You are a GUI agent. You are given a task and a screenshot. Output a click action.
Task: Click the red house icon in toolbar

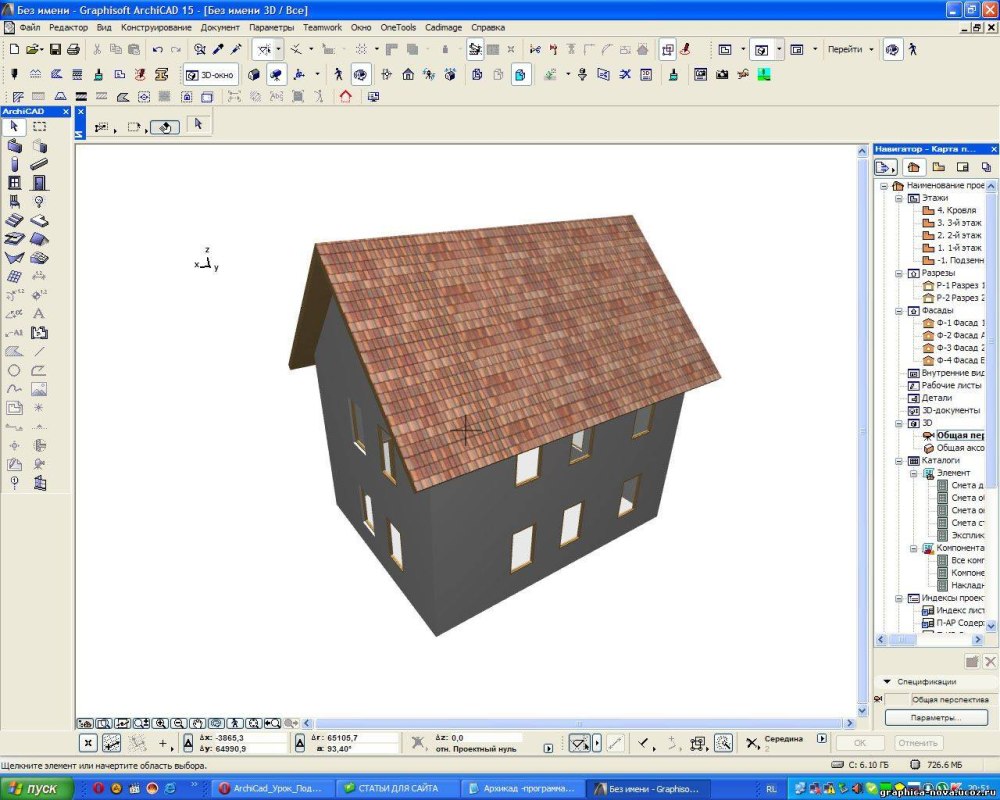[x=345, y=97]
